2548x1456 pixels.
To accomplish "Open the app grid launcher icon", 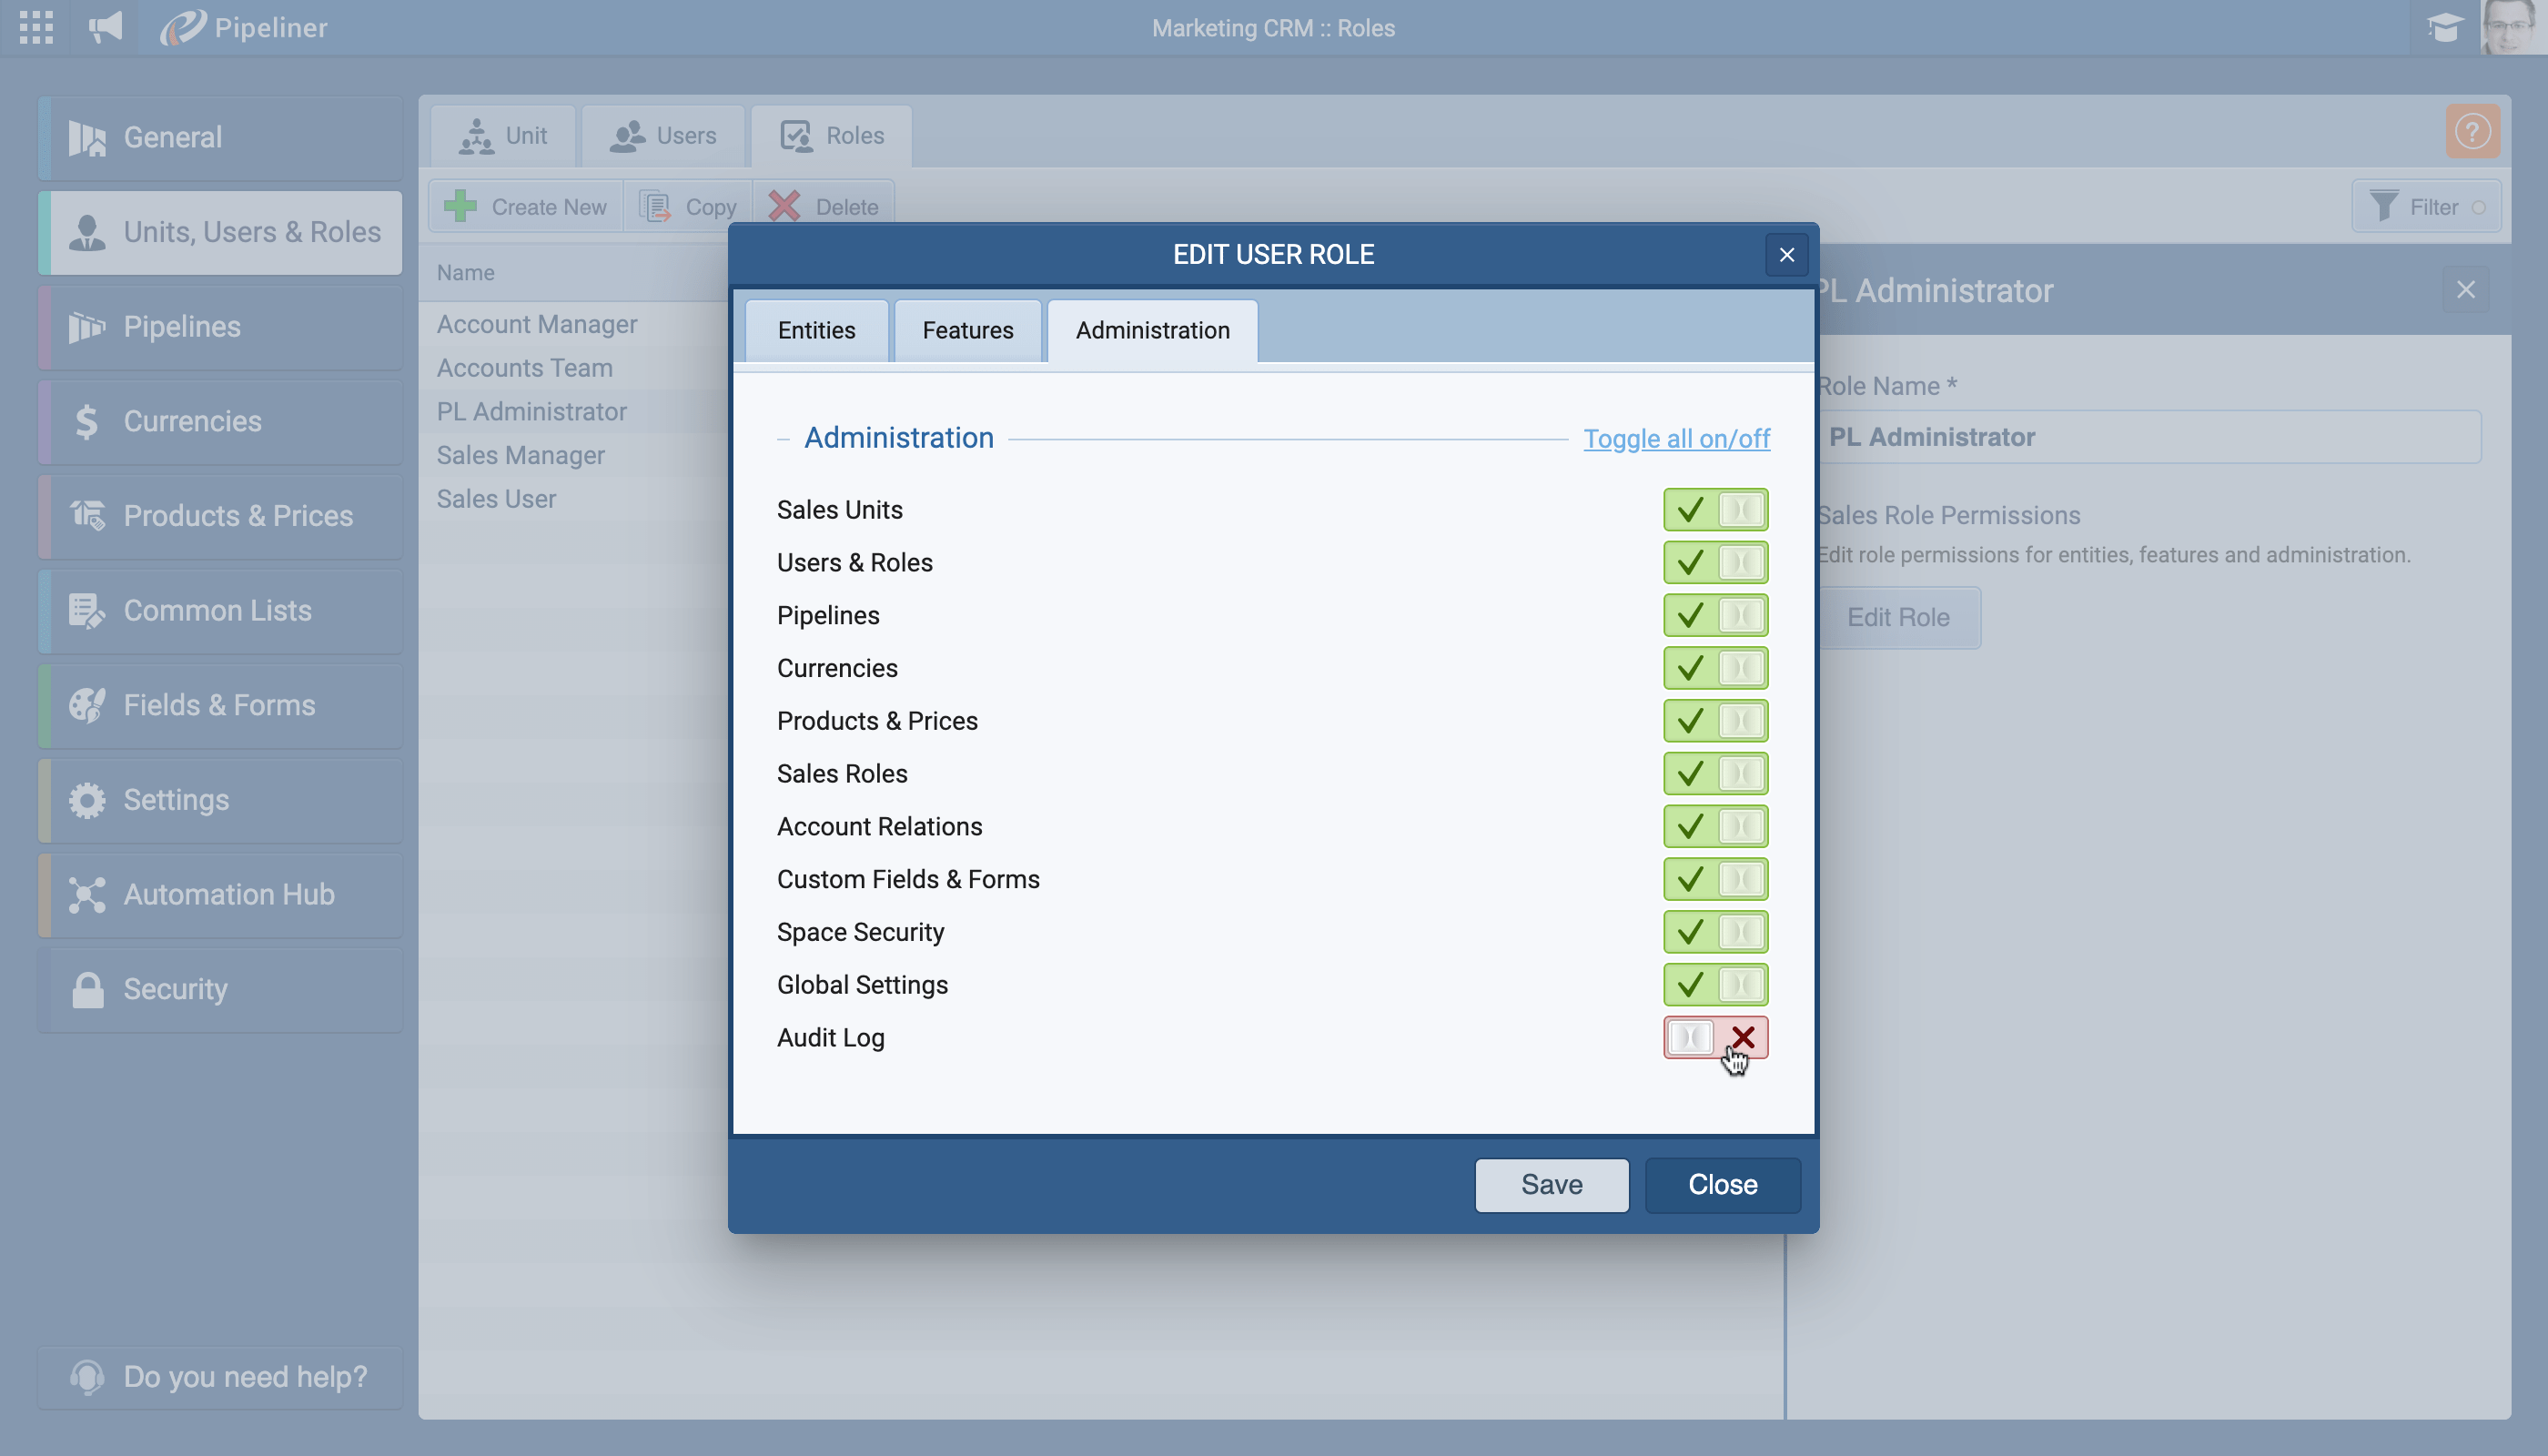I will pos(36,27).
